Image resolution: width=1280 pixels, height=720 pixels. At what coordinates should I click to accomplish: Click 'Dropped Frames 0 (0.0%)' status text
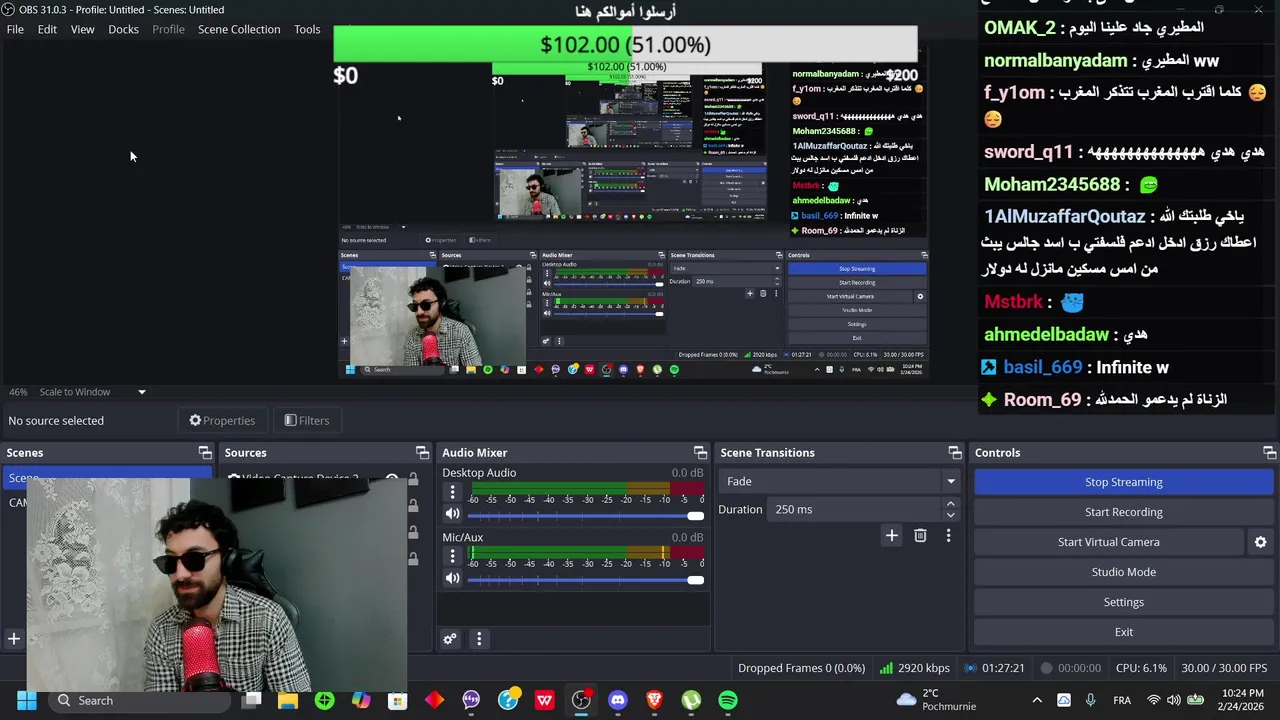click(x=801, y=668)
